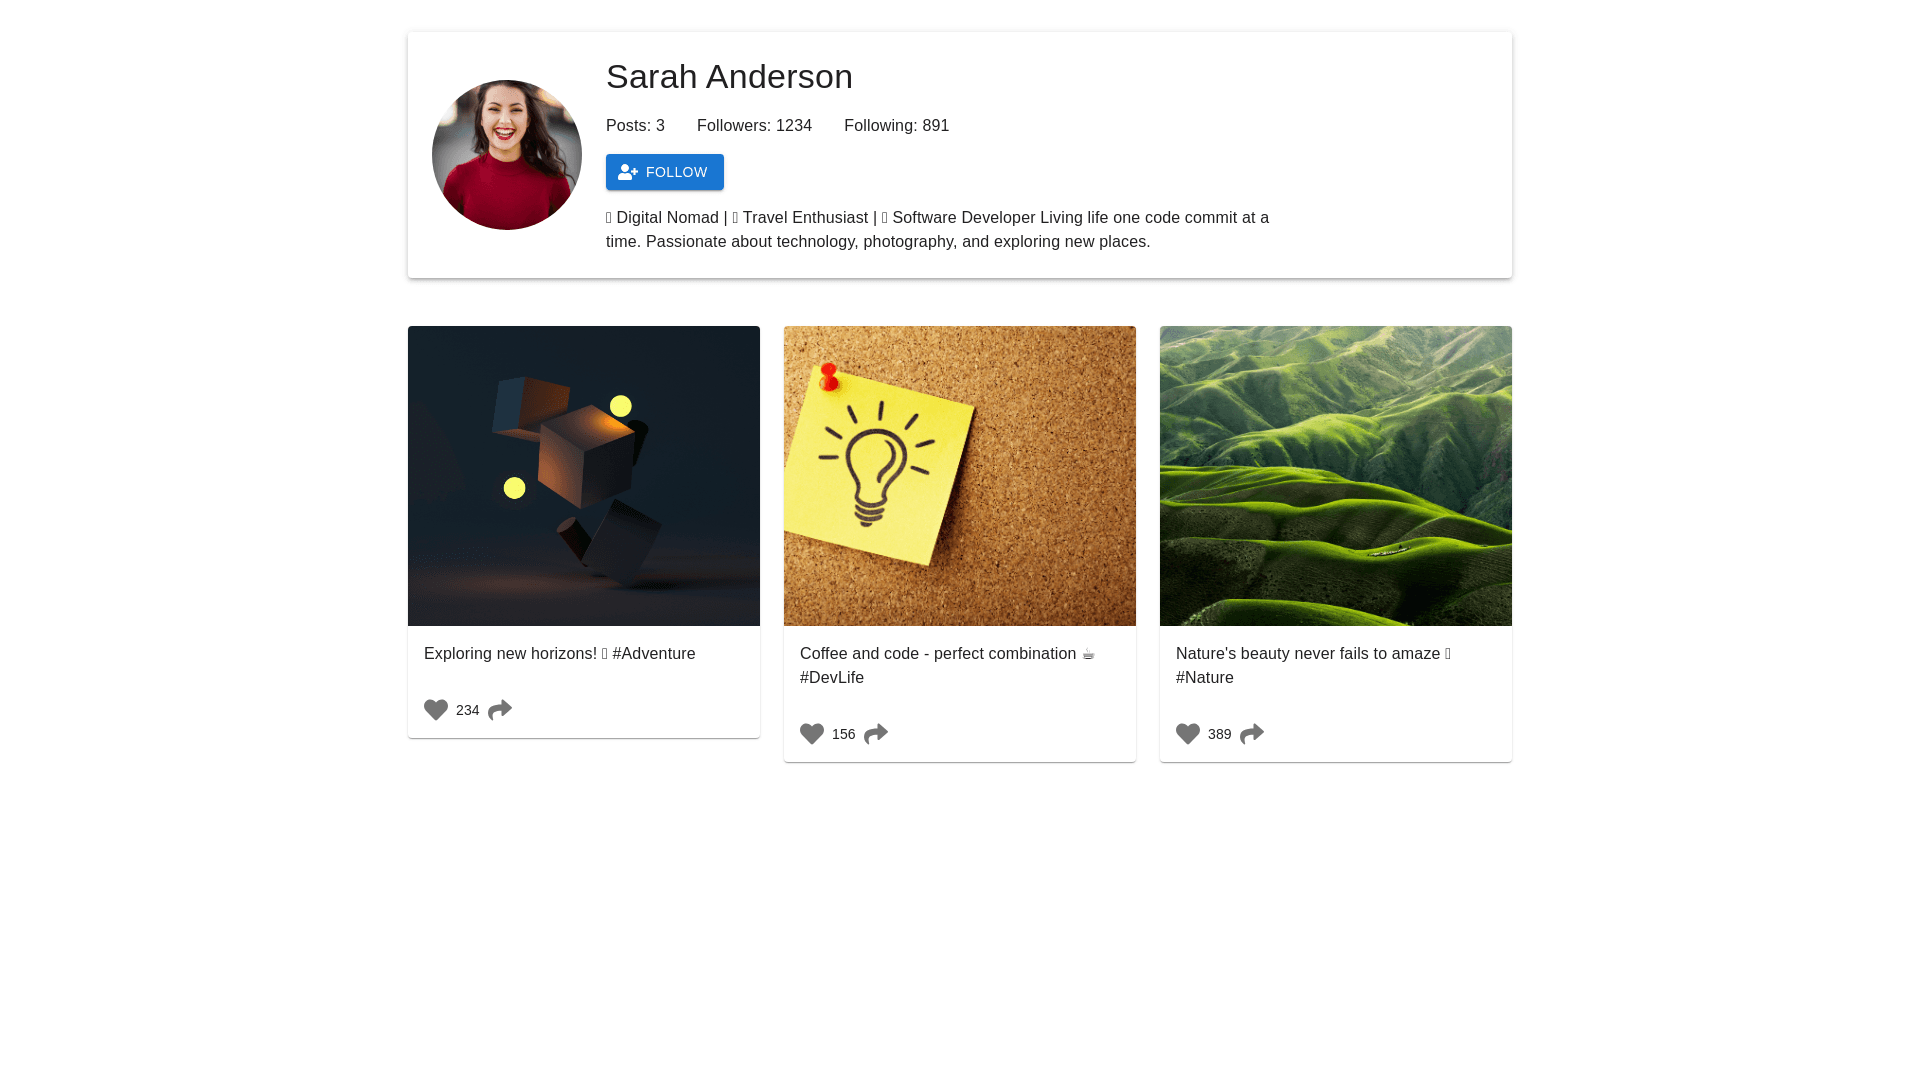Share the DevLife post
Image resolution: width=1920 pixels, height=1080 pixels.
click(x=876, y=734)
